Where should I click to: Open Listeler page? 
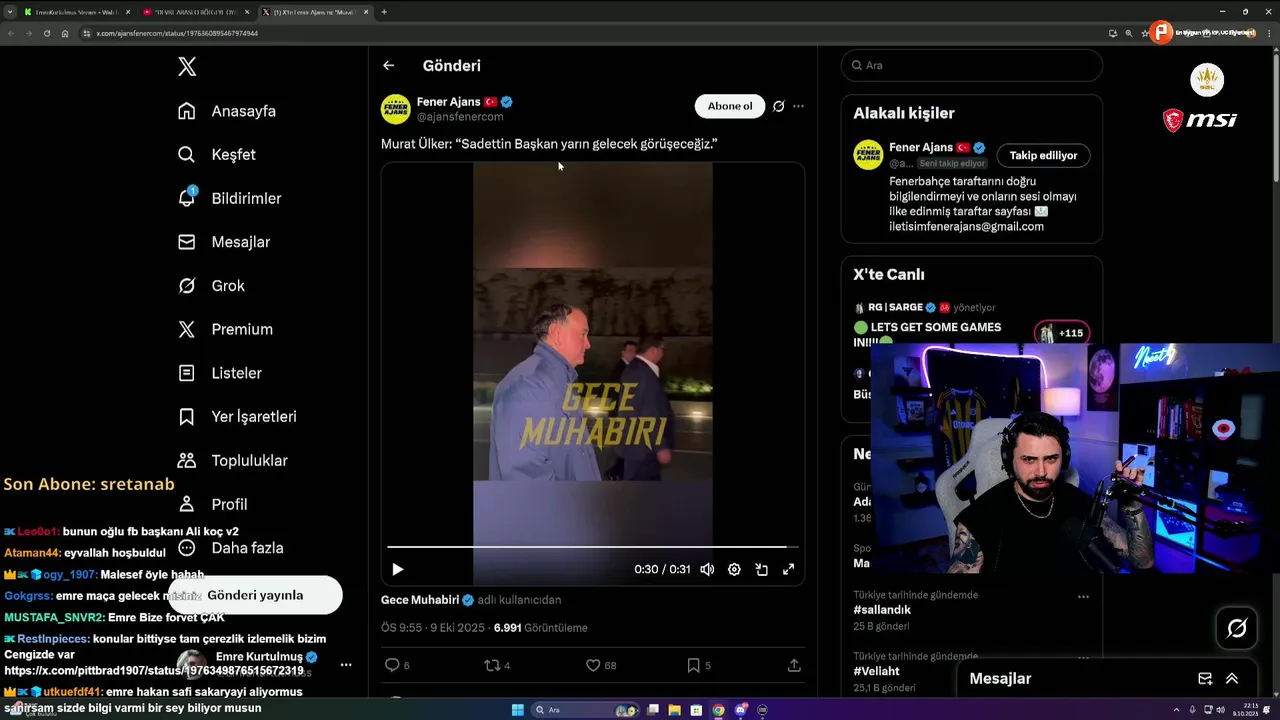220,373
